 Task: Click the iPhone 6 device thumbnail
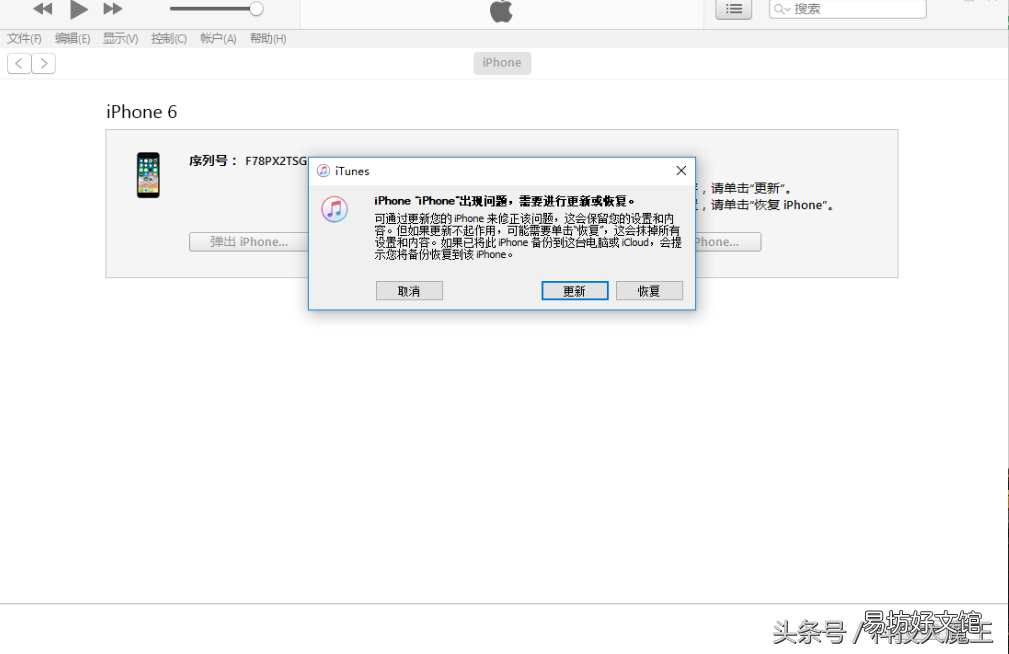148,174
